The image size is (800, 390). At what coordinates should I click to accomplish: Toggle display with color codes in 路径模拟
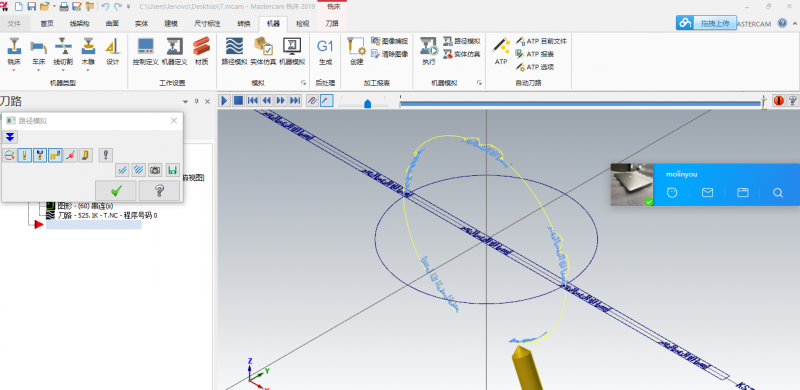point(9,155)
